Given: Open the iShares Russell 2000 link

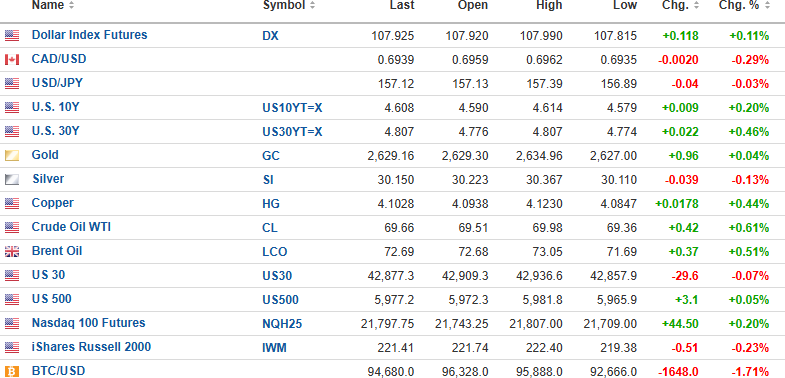Looking at the screenshot, I should click(91, 347).
